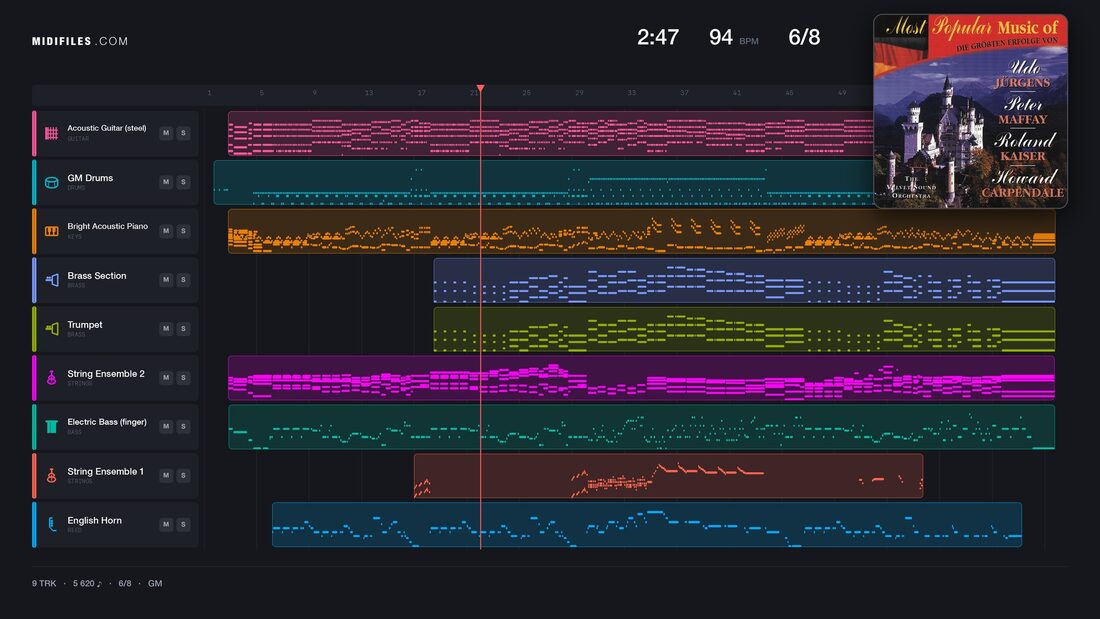This screenshot has height=619, width=1100.
Task: Select the Acoustic Guitar (steel) track name
Action: [x=107, y=128]
